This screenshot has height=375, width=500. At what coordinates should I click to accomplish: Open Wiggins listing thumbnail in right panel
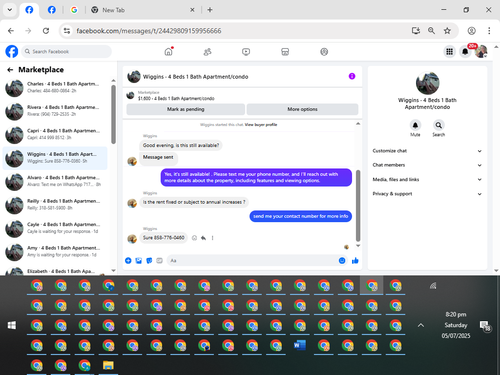click(x=427, y=83)
